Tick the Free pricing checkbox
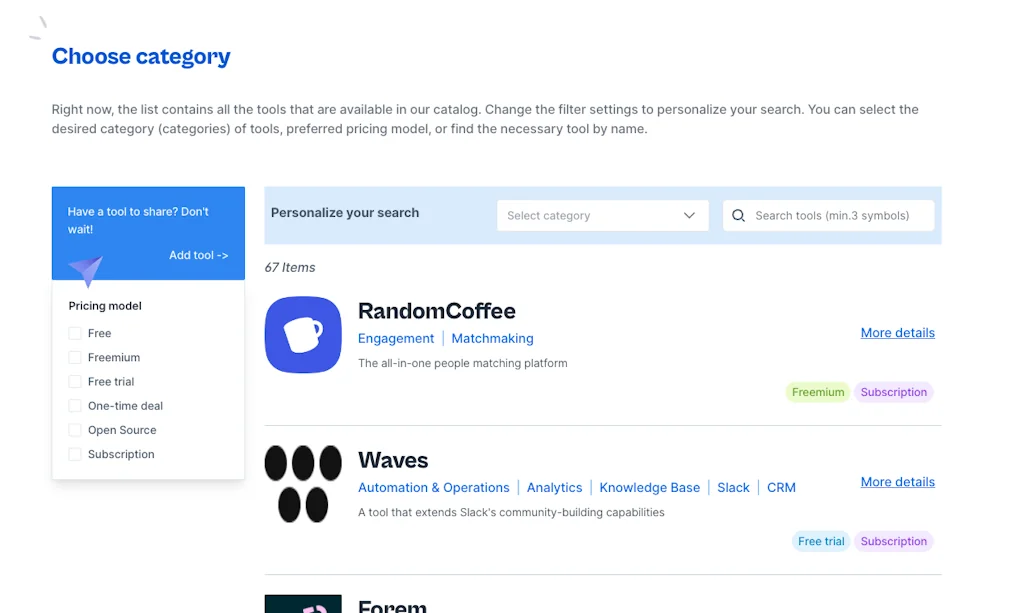This screenshot has width=1024, height=613. click(x=75, y=334)
